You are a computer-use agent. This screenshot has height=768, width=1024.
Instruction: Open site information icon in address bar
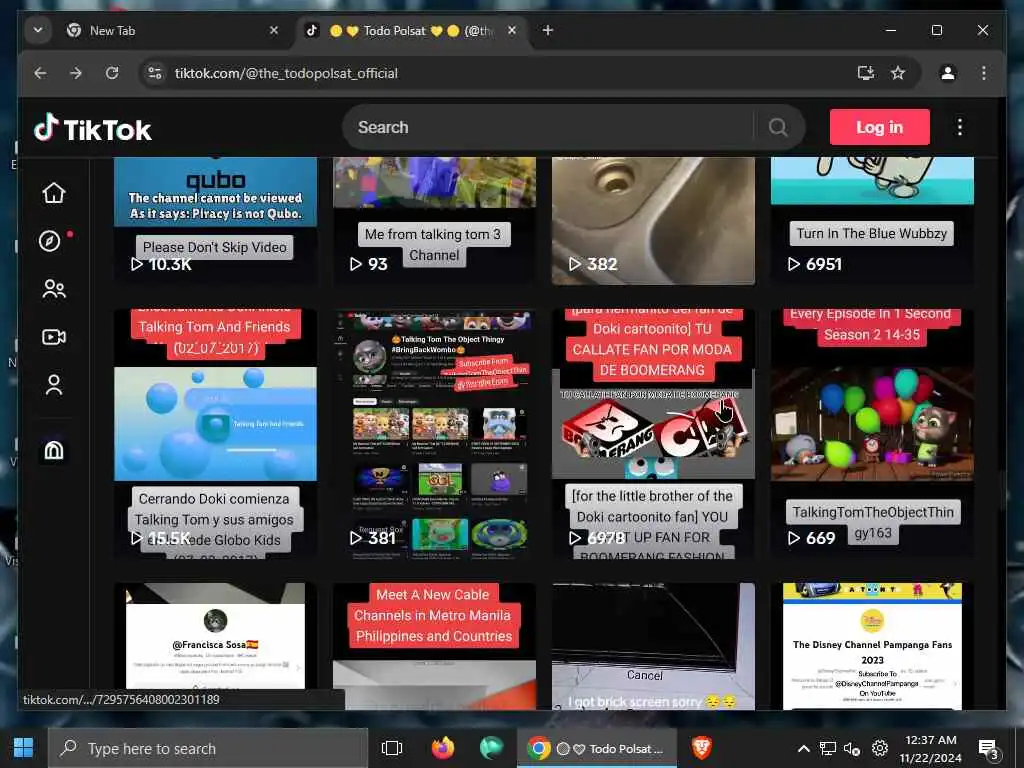coord(155,73)
